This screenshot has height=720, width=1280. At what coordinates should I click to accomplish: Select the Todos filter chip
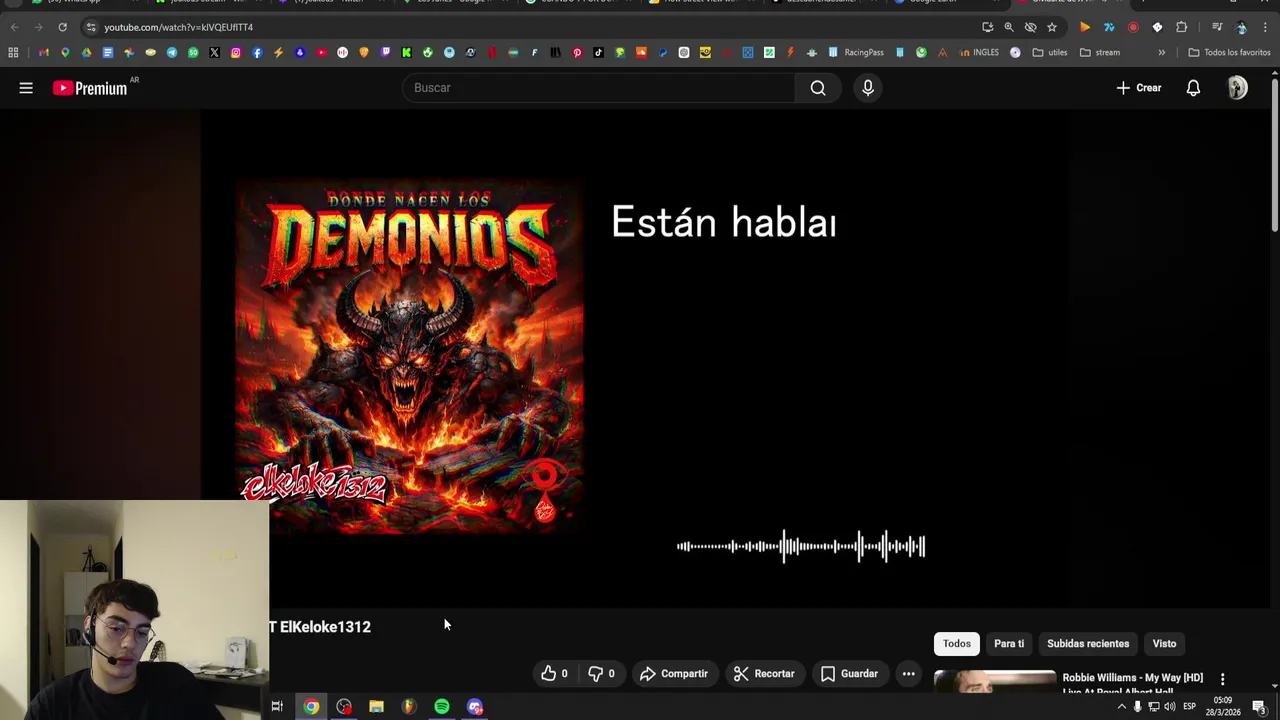tap(957, 644)
